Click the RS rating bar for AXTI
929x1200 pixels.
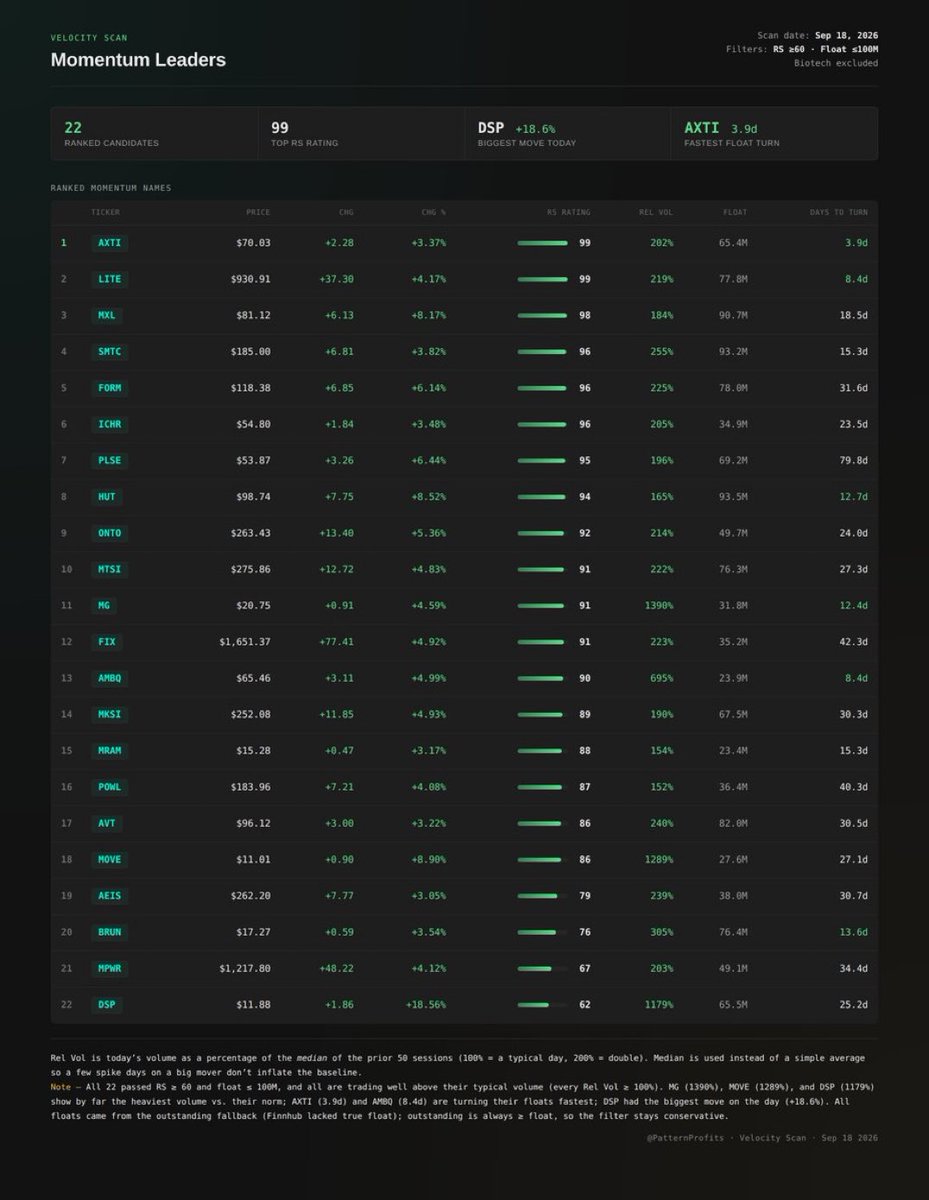point(542,243)
